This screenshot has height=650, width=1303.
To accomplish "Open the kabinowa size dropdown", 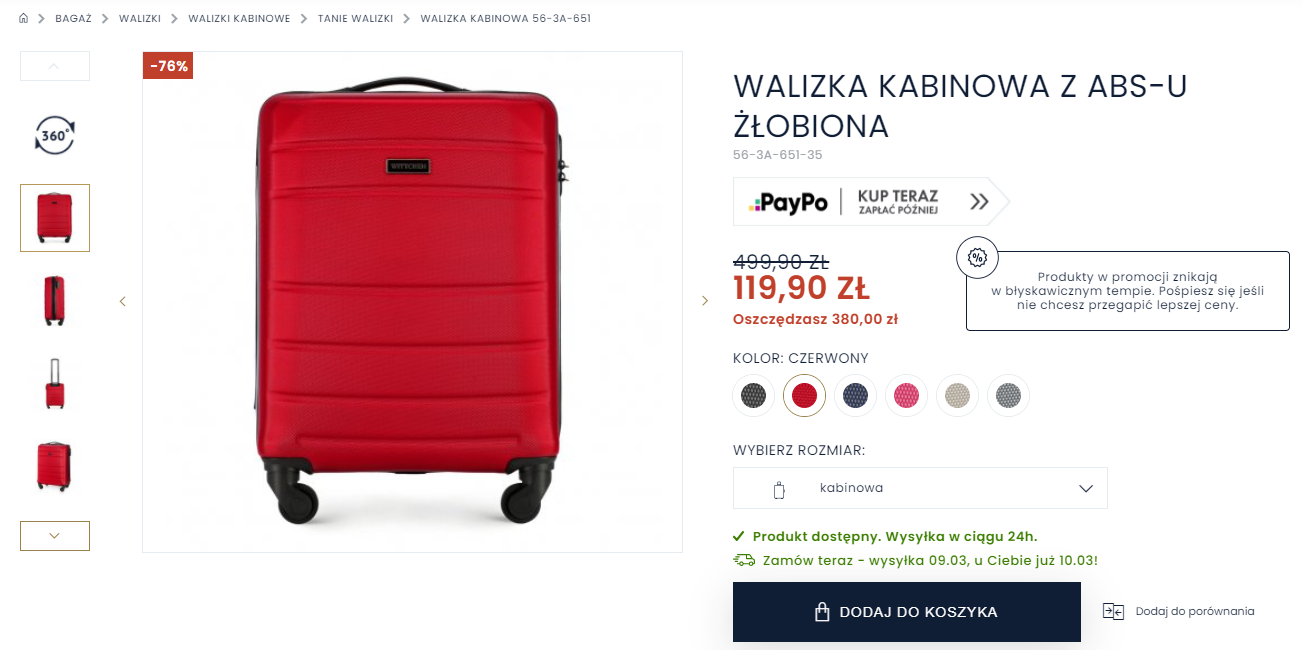I will coord(920,488).
